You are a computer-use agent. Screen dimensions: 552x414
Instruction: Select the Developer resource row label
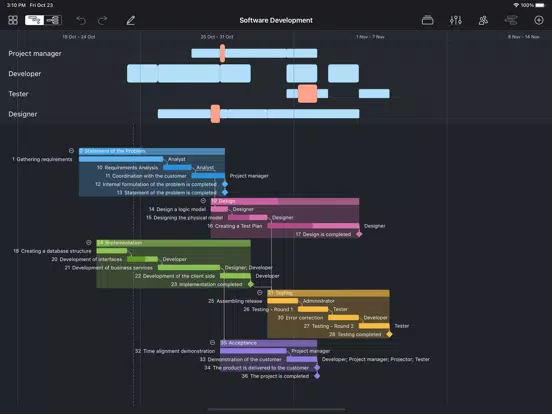pyautogui.click(x=25, y=74)
